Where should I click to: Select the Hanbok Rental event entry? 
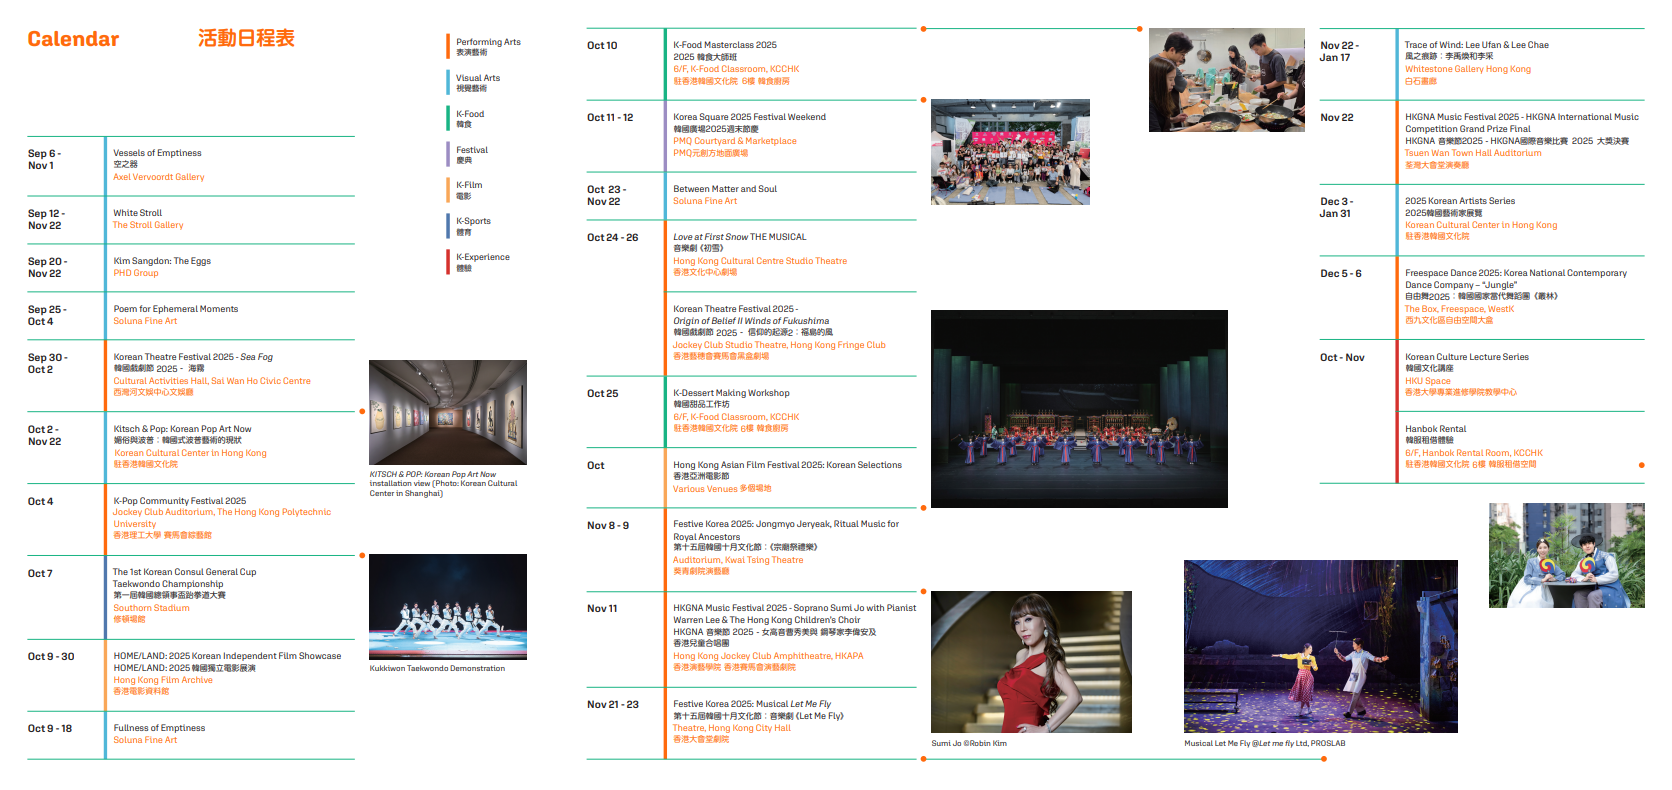(1435, 429)
